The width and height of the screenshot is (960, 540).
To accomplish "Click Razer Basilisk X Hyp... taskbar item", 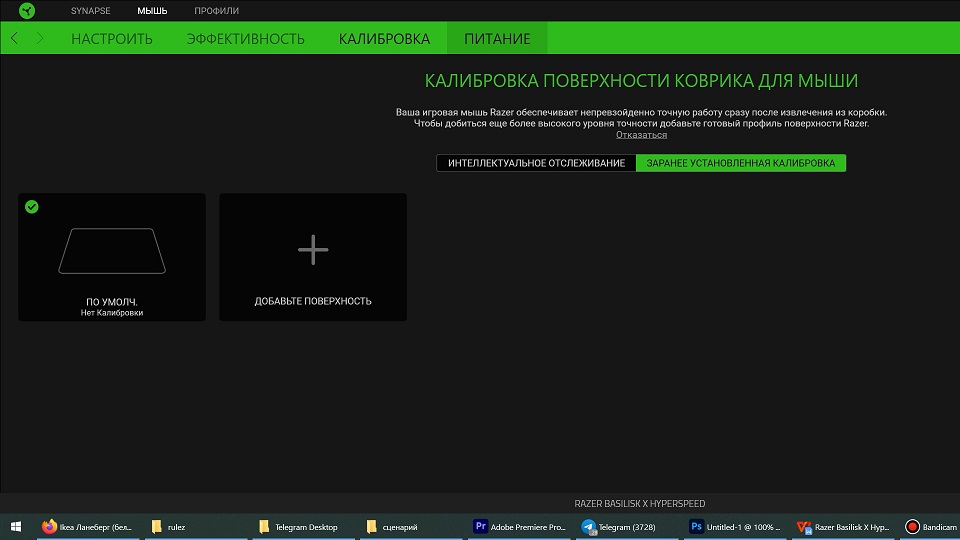I will click(x=842, y=527).
